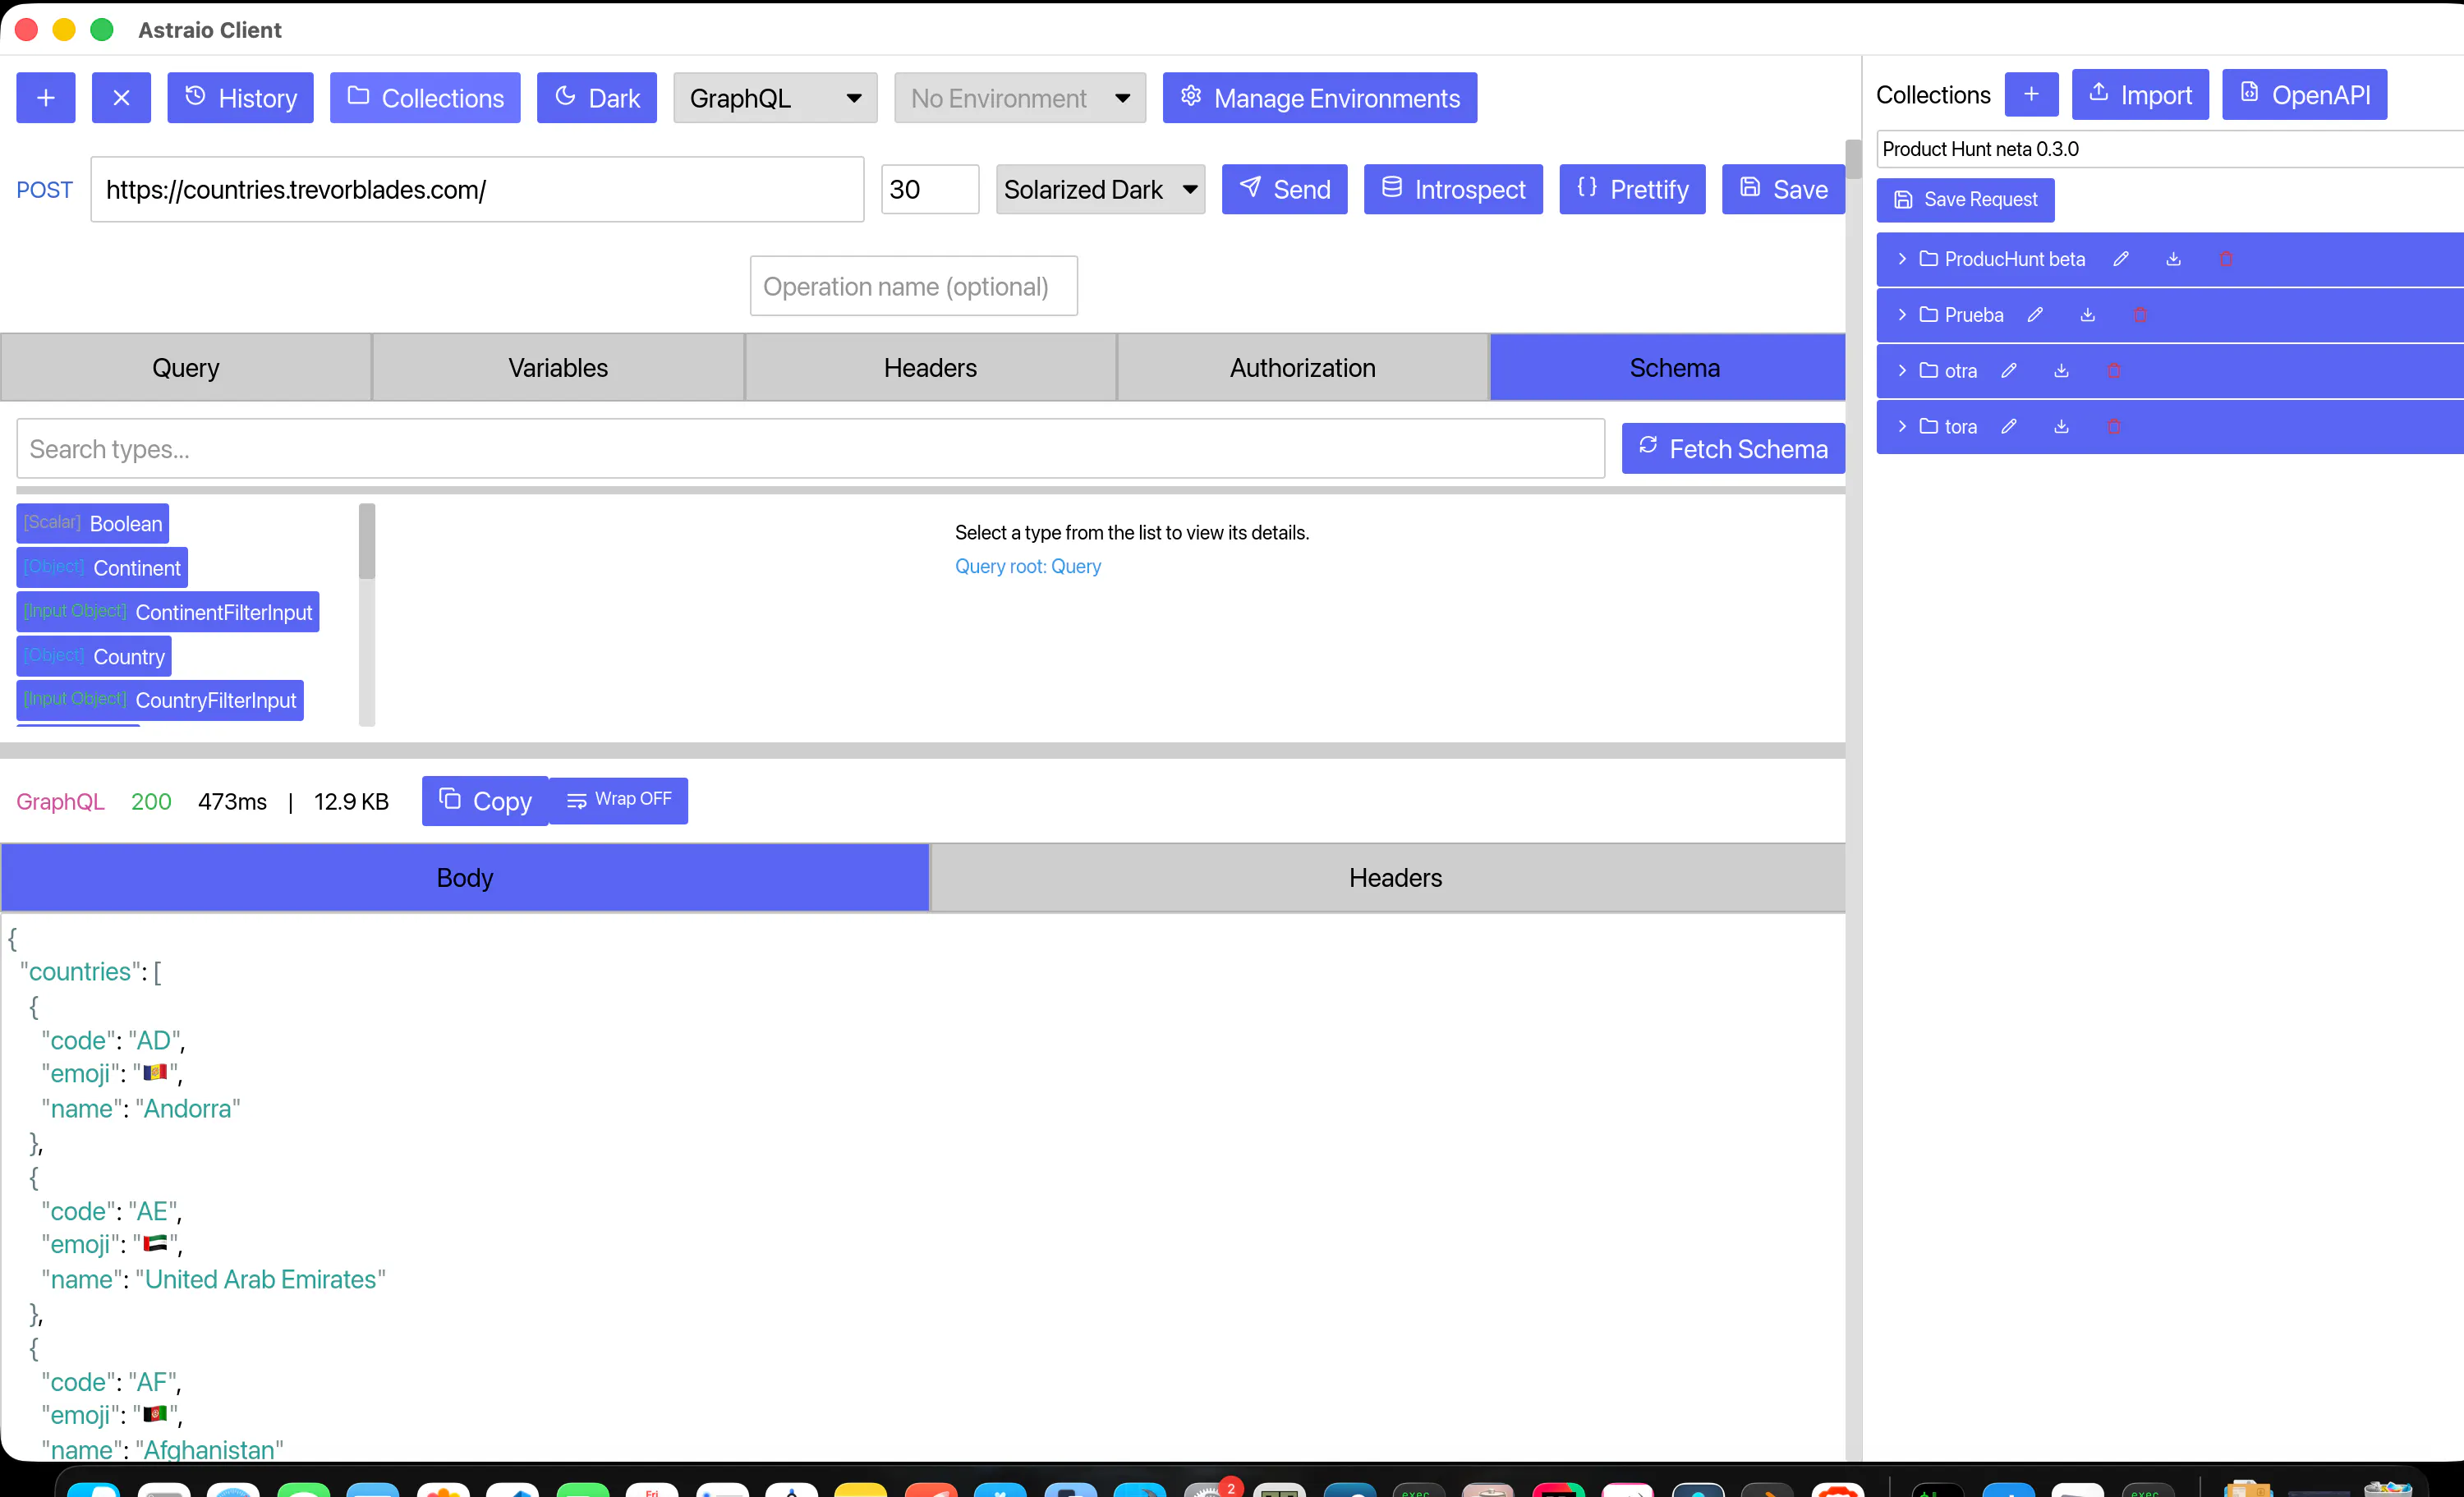The image size is (2464, 1497).
Task: Show the response Body tab
Action: coord(465,877)
